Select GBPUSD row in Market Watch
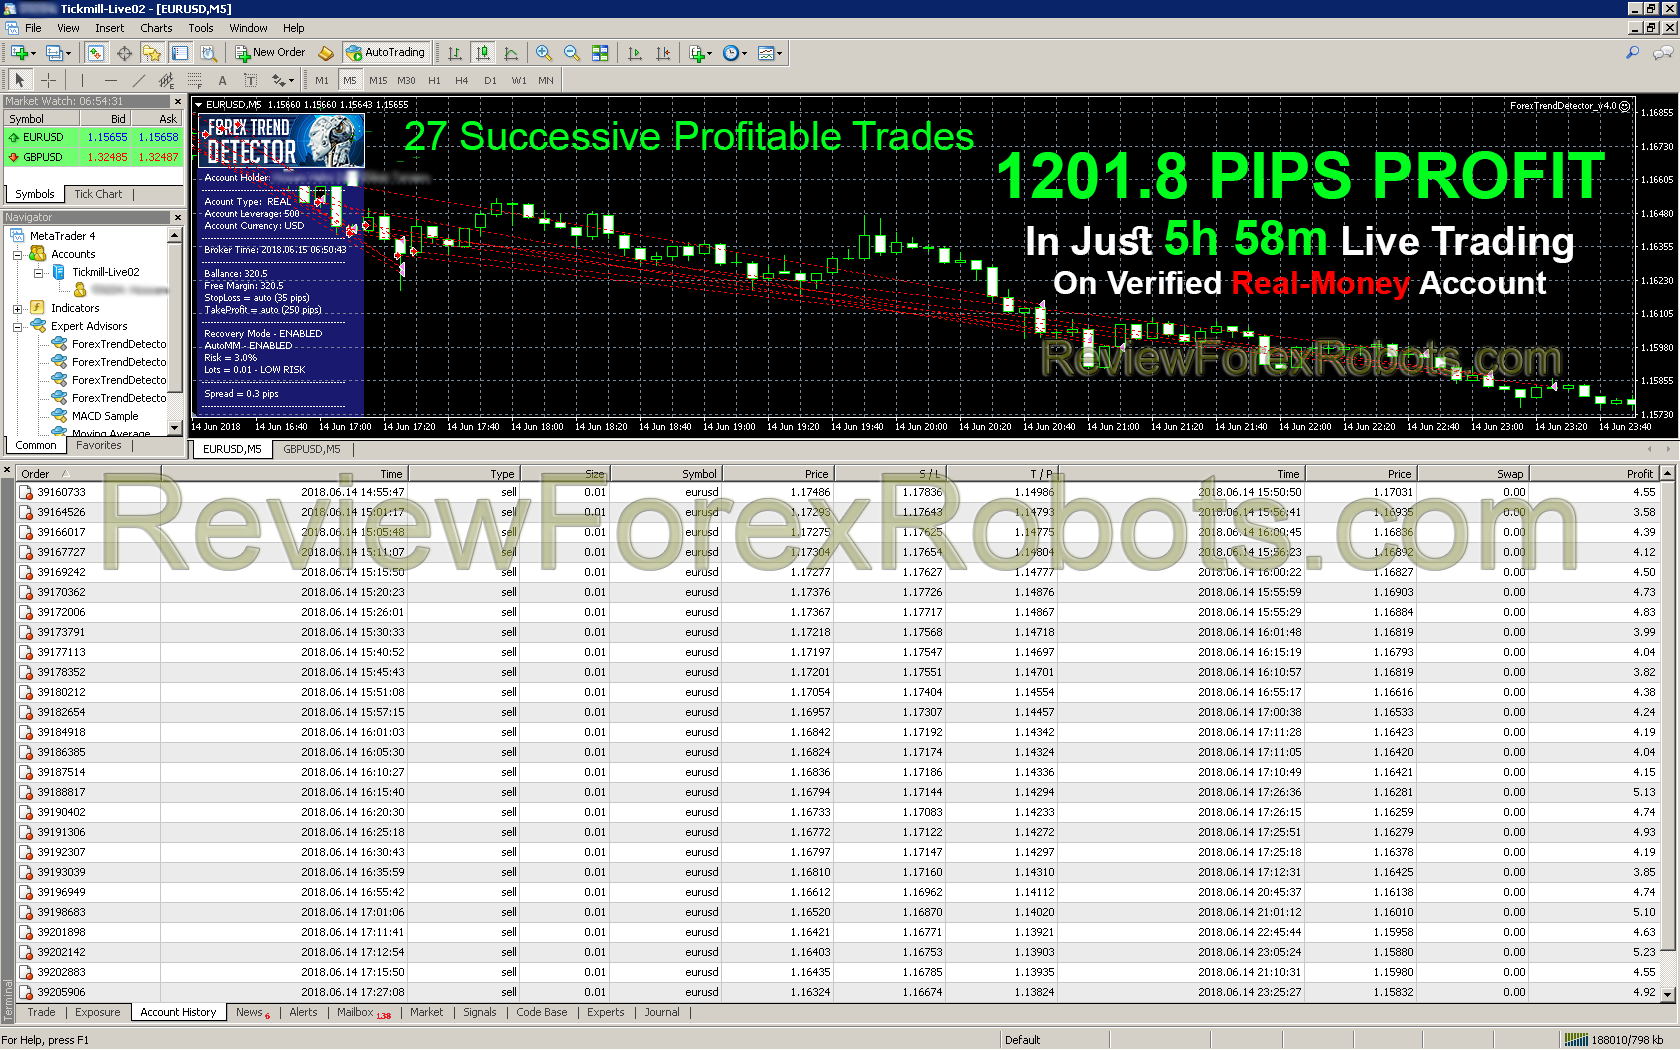Image resolution: width=1680 pixels, height=1050 pixels. (x=93, y=157)
